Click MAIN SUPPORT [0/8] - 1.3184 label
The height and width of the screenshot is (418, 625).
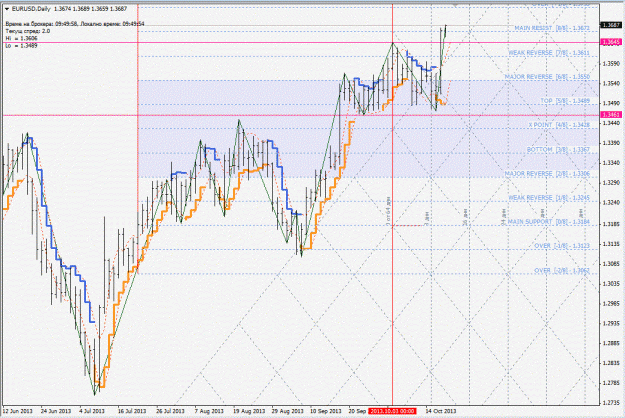(549, 222)
